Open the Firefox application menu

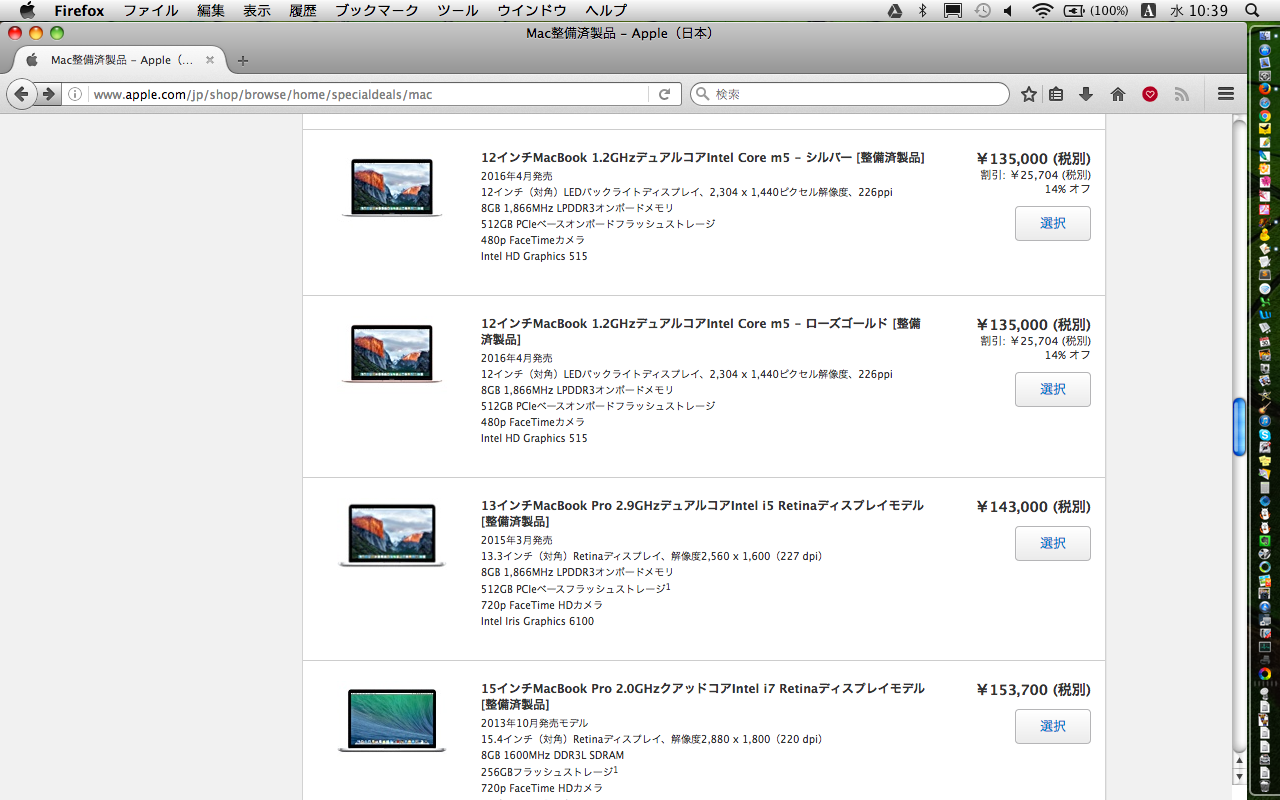coord(79,10)
